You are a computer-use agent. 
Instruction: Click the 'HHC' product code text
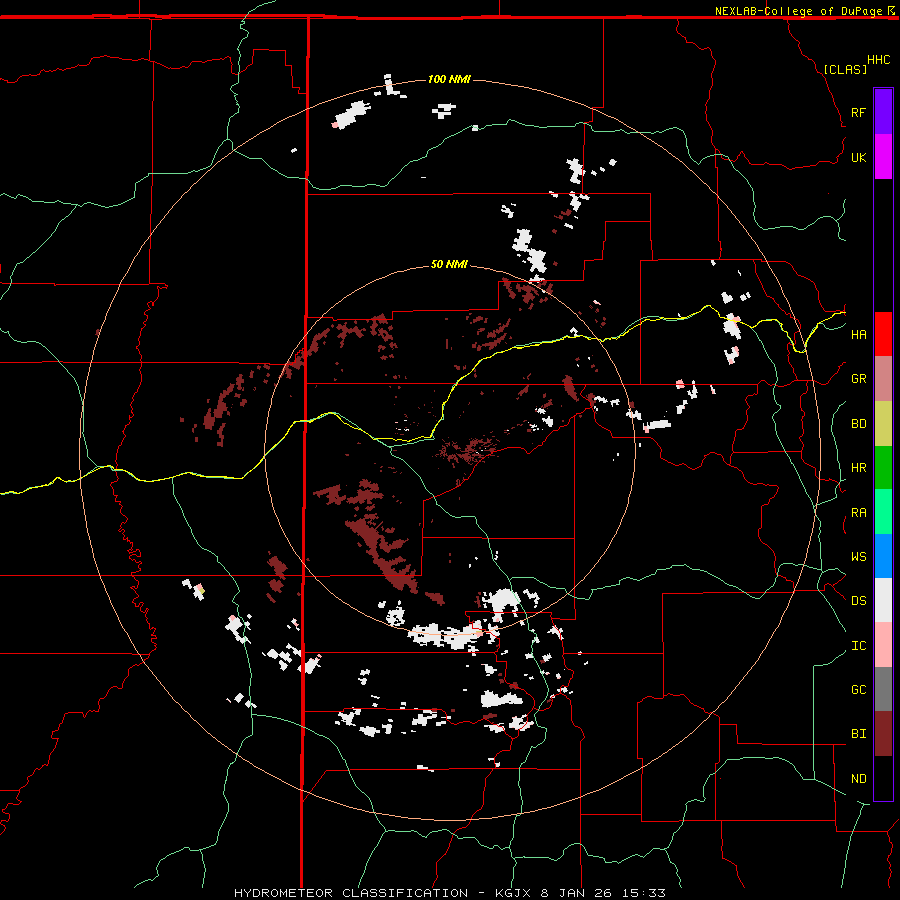[879, 60]
